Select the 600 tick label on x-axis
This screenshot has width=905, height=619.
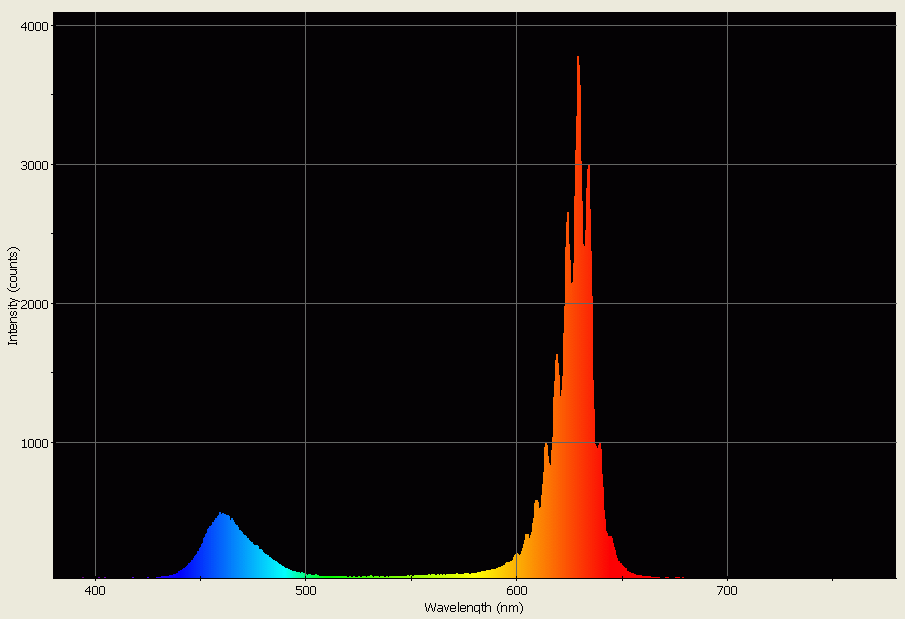pyautogui.click(x=516, y=592)
